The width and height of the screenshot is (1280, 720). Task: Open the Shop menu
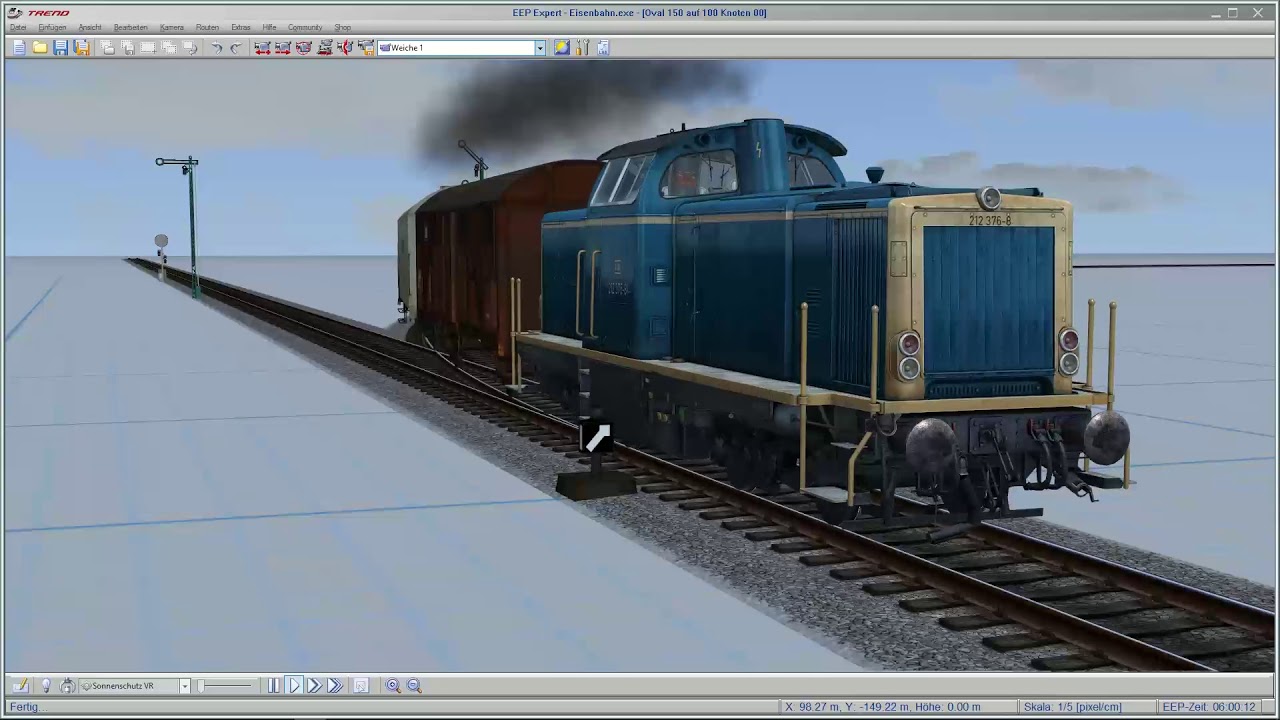tap(342, 27)
